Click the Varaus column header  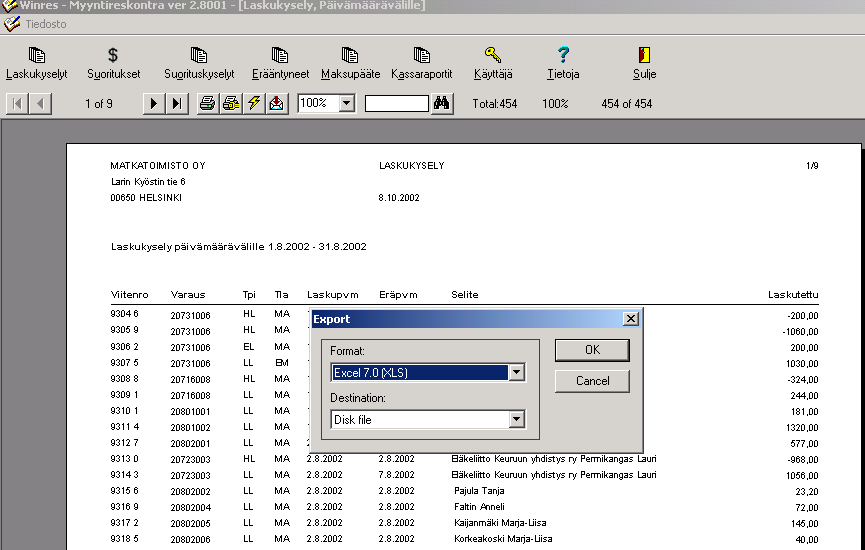[x=188, y=295]
